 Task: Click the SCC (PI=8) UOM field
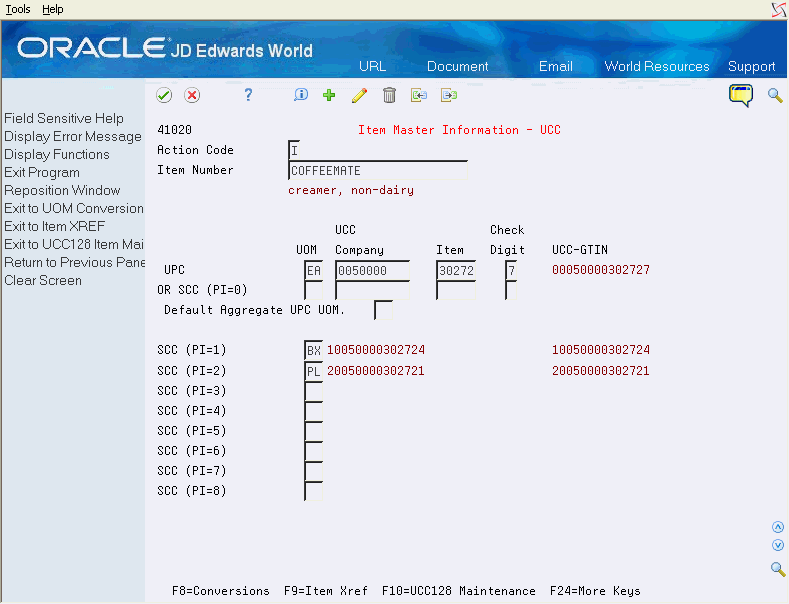(313, 491)
